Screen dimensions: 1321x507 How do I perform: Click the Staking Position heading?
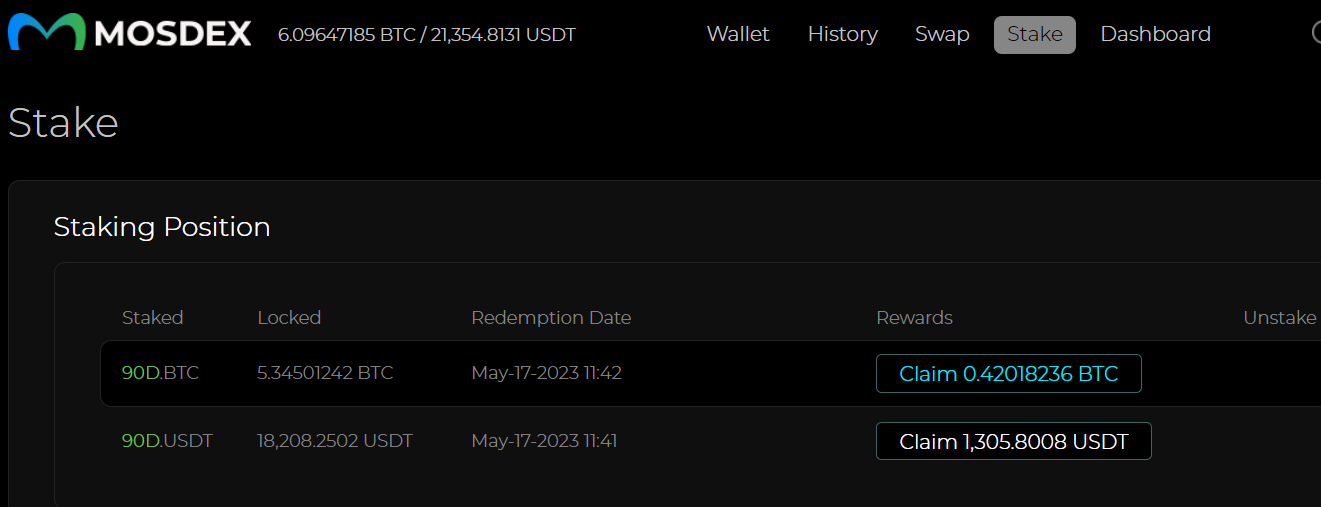[162, 227]
